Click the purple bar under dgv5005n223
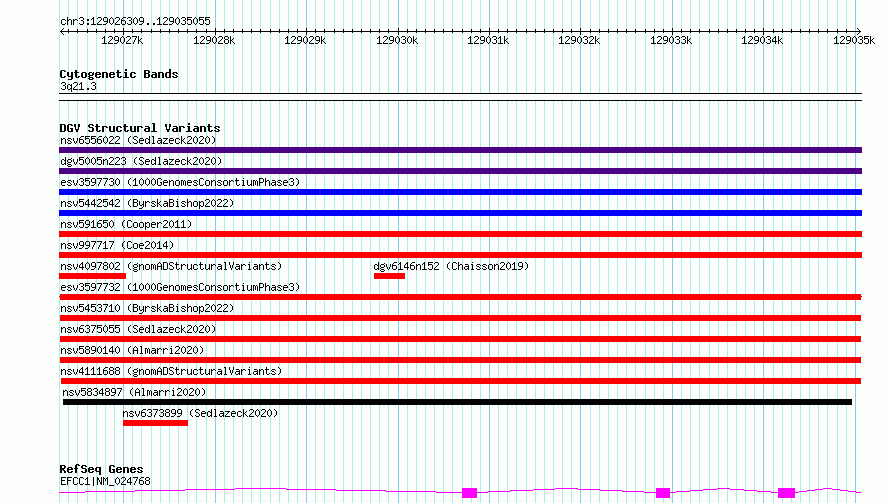Screen dimensions: 890x503 (460, 171)
